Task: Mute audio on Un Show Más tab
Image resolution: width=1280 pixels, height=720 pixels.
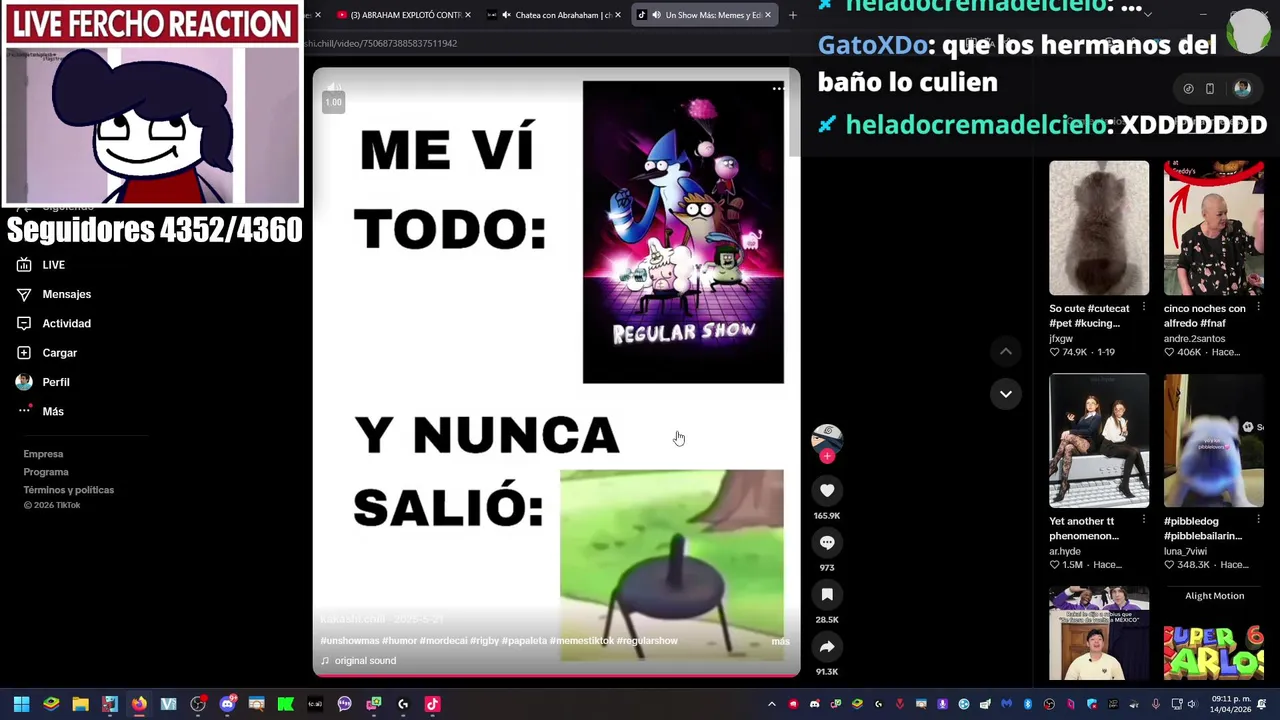Action: (x=656, y=15)
